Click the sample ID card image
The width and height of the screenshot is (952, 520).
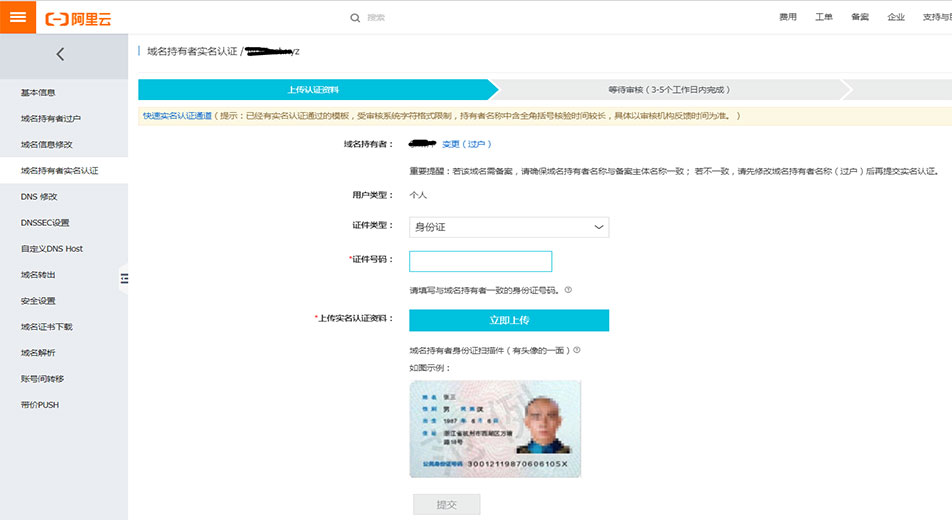coord(495,428)
